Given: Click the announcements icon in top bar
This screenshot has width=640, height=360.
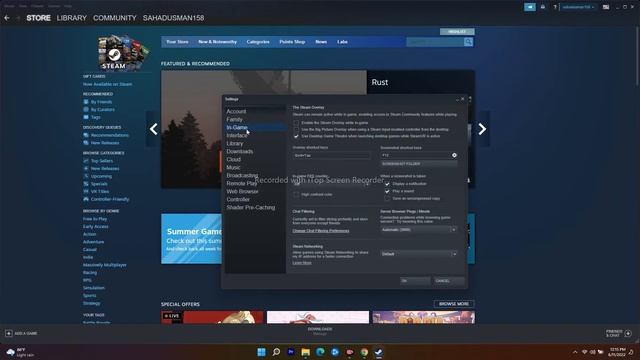Looking at the screenshot, I should [530, 7].
